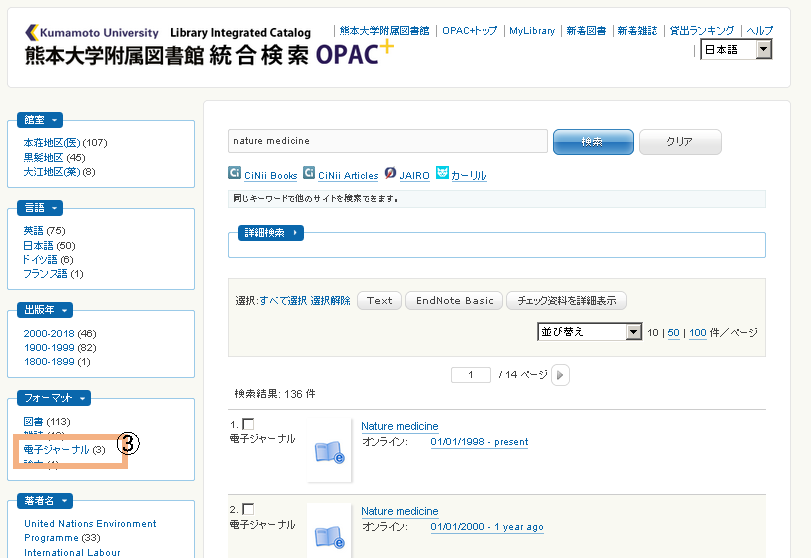Filter by 電子ジャーナル format
This screenshot has height=558, width=811.
pos(56,450)
